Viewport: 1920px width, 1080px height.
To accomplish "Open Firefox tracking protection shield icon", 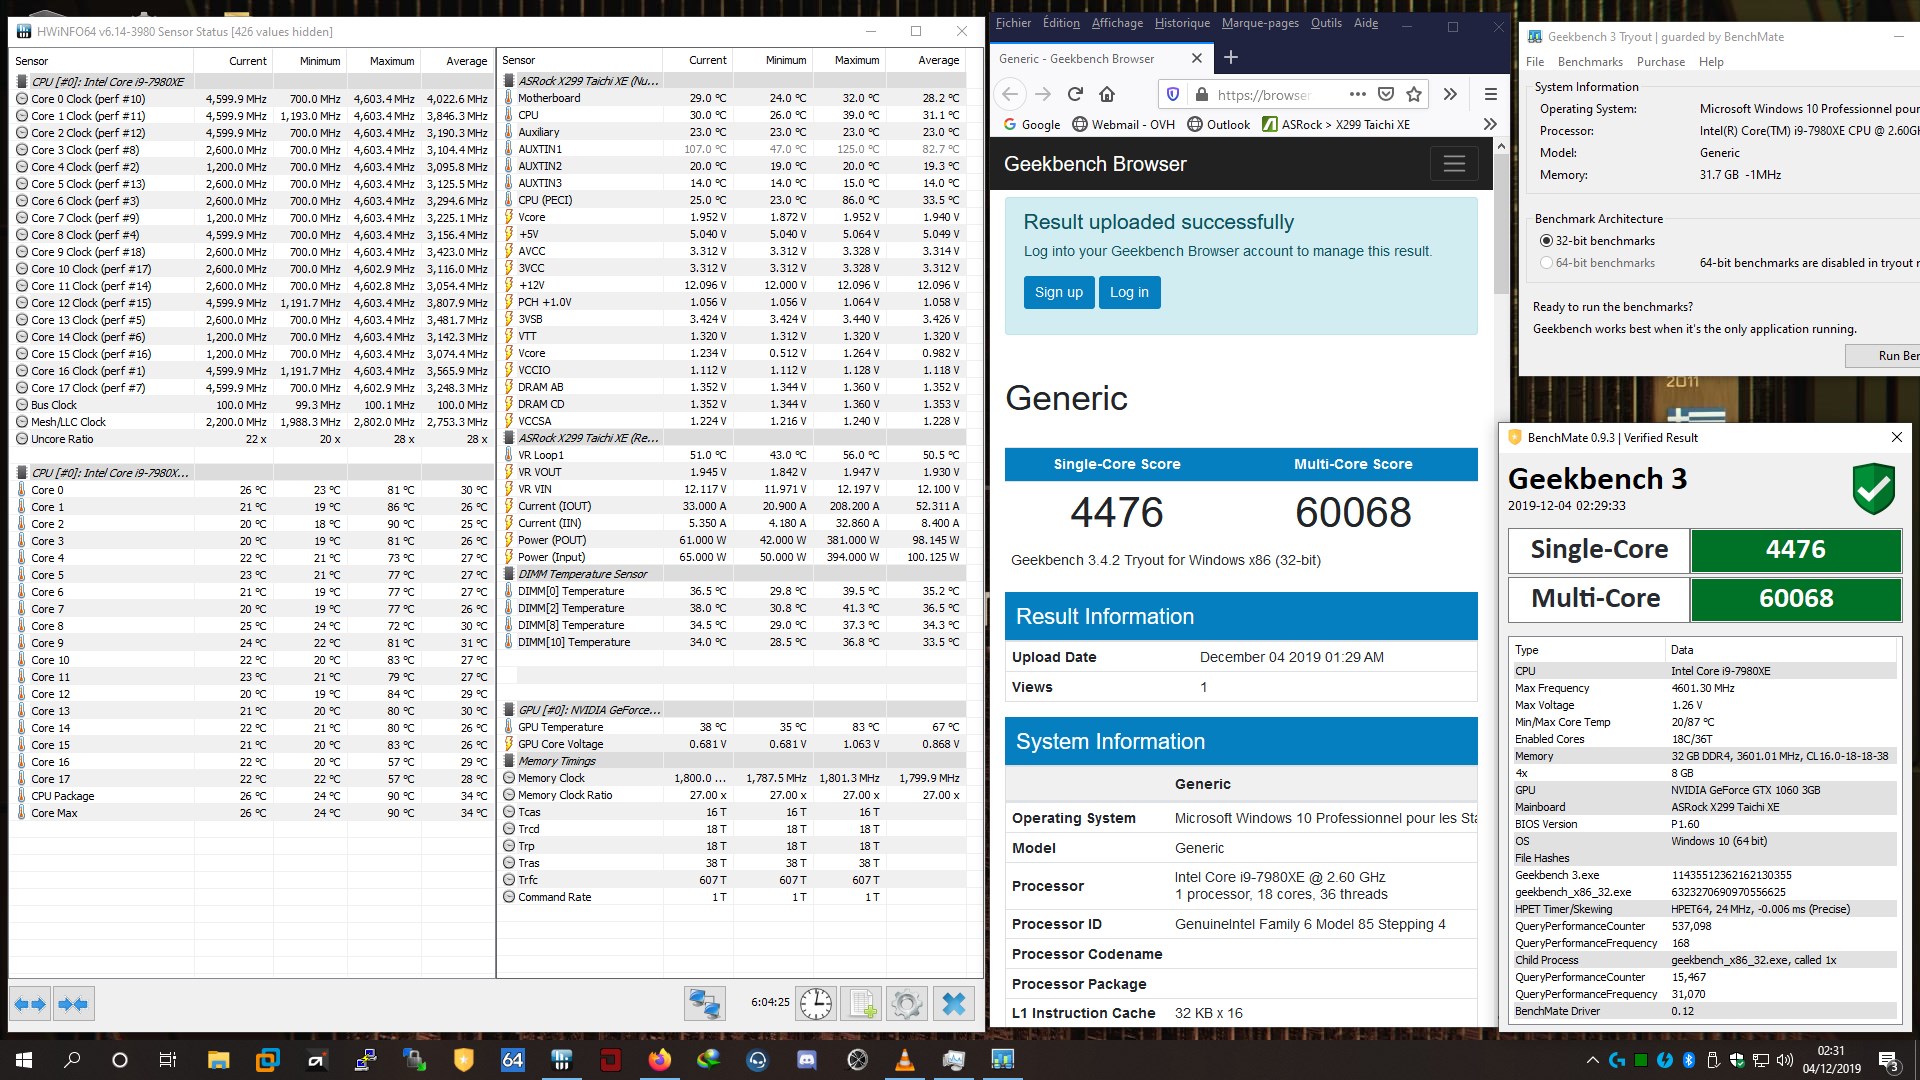I will pos(1173,94).
